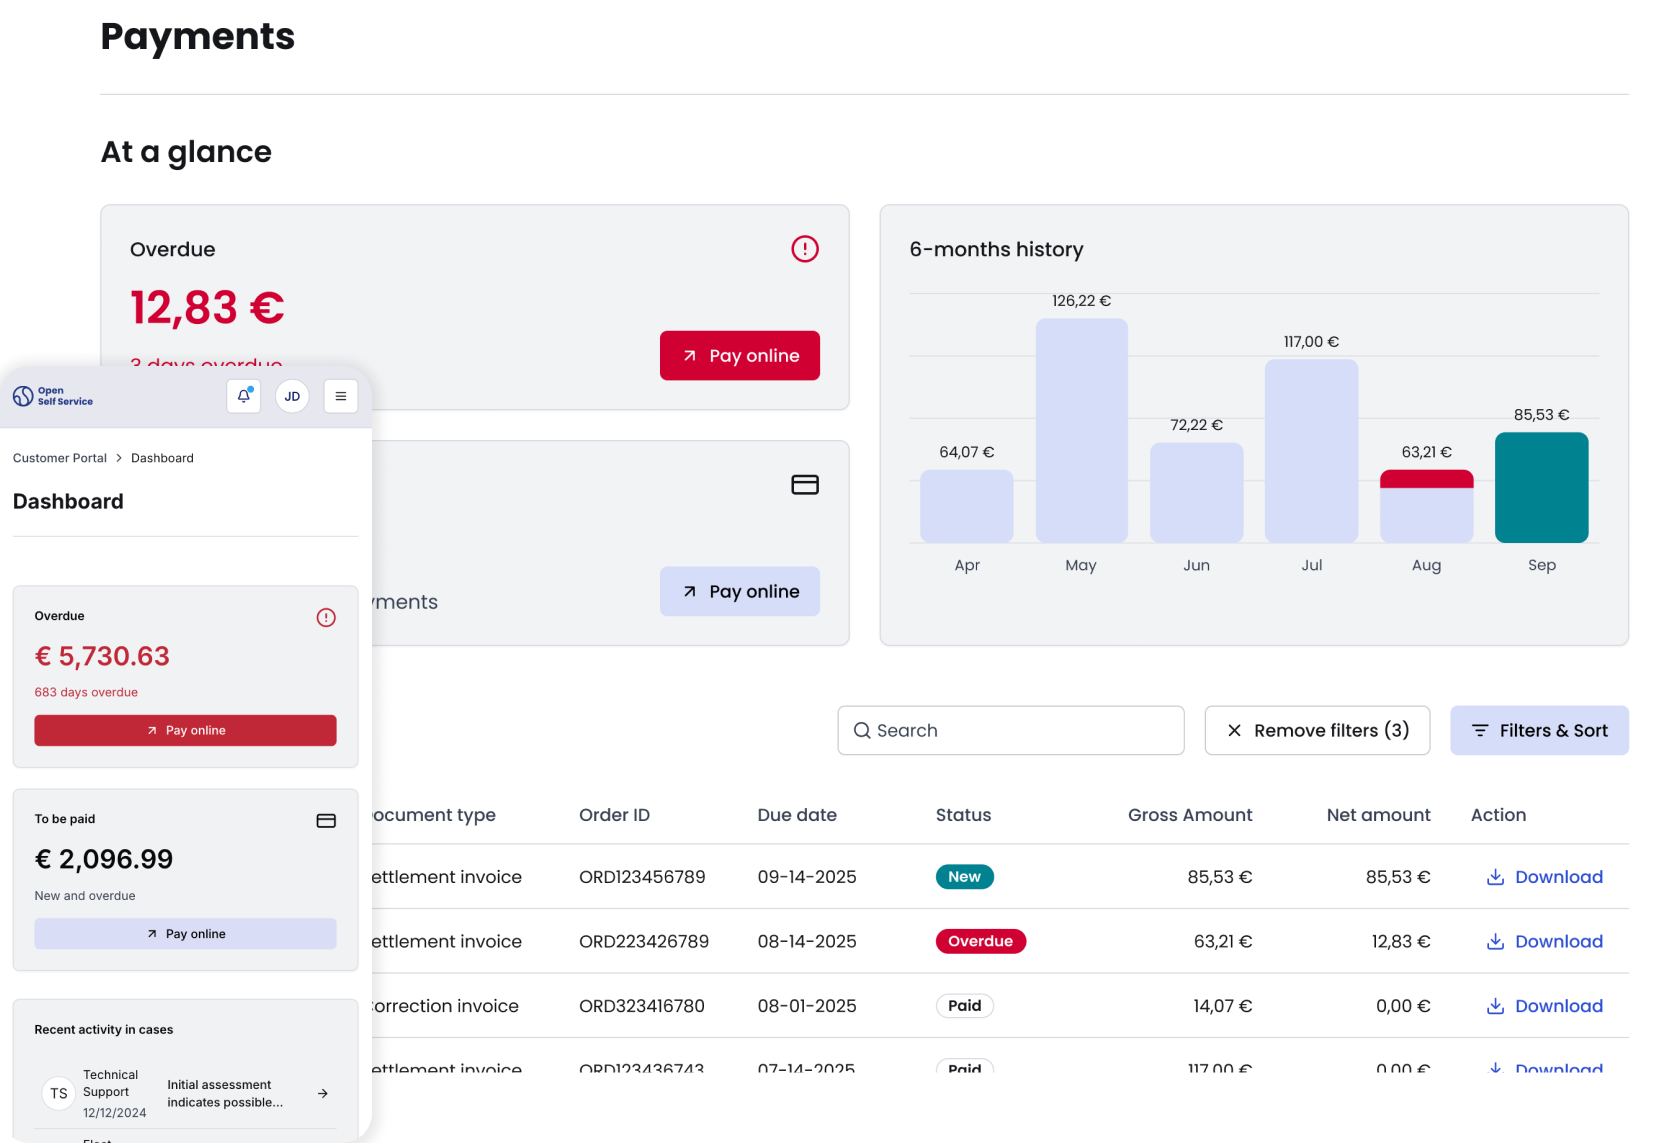The width and height of the screenshot is (1659, 1143).
Task: Click Pay online on the Overdue card
Action: point(739,355)
